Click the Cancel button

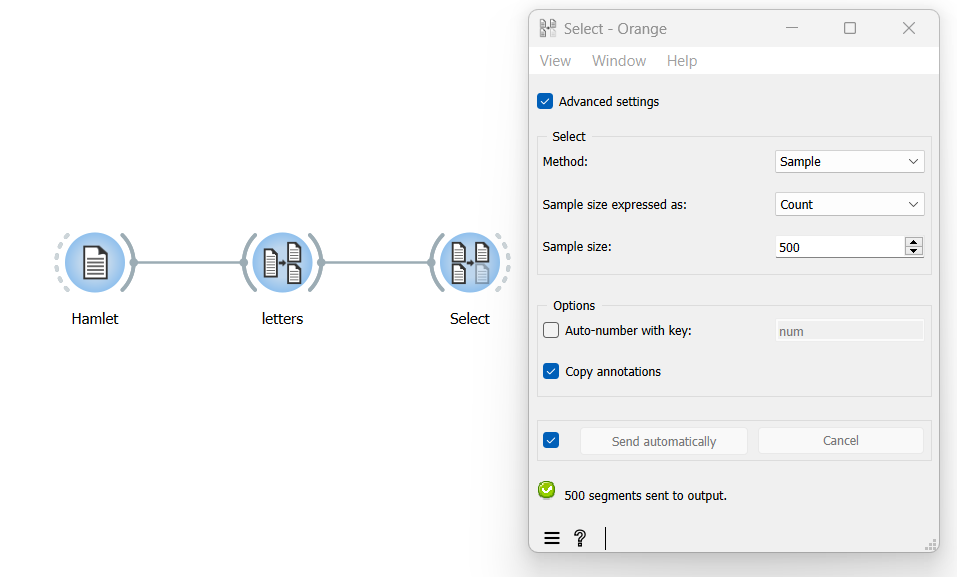click(x=840, y=440)
